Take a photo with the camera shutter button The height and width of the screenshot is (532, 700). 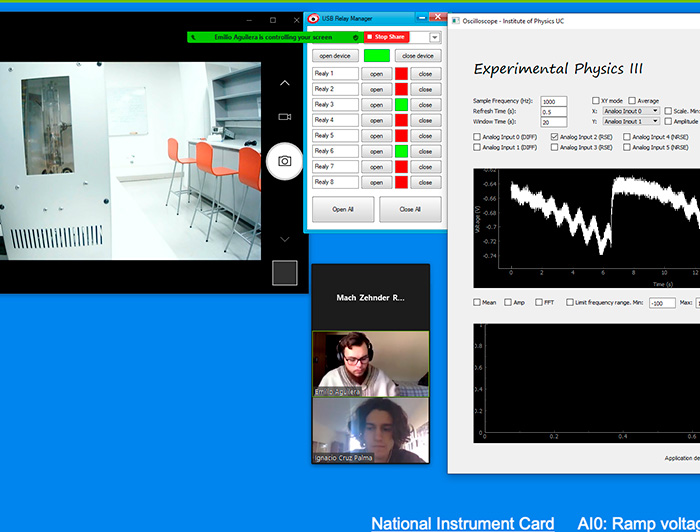285,161
